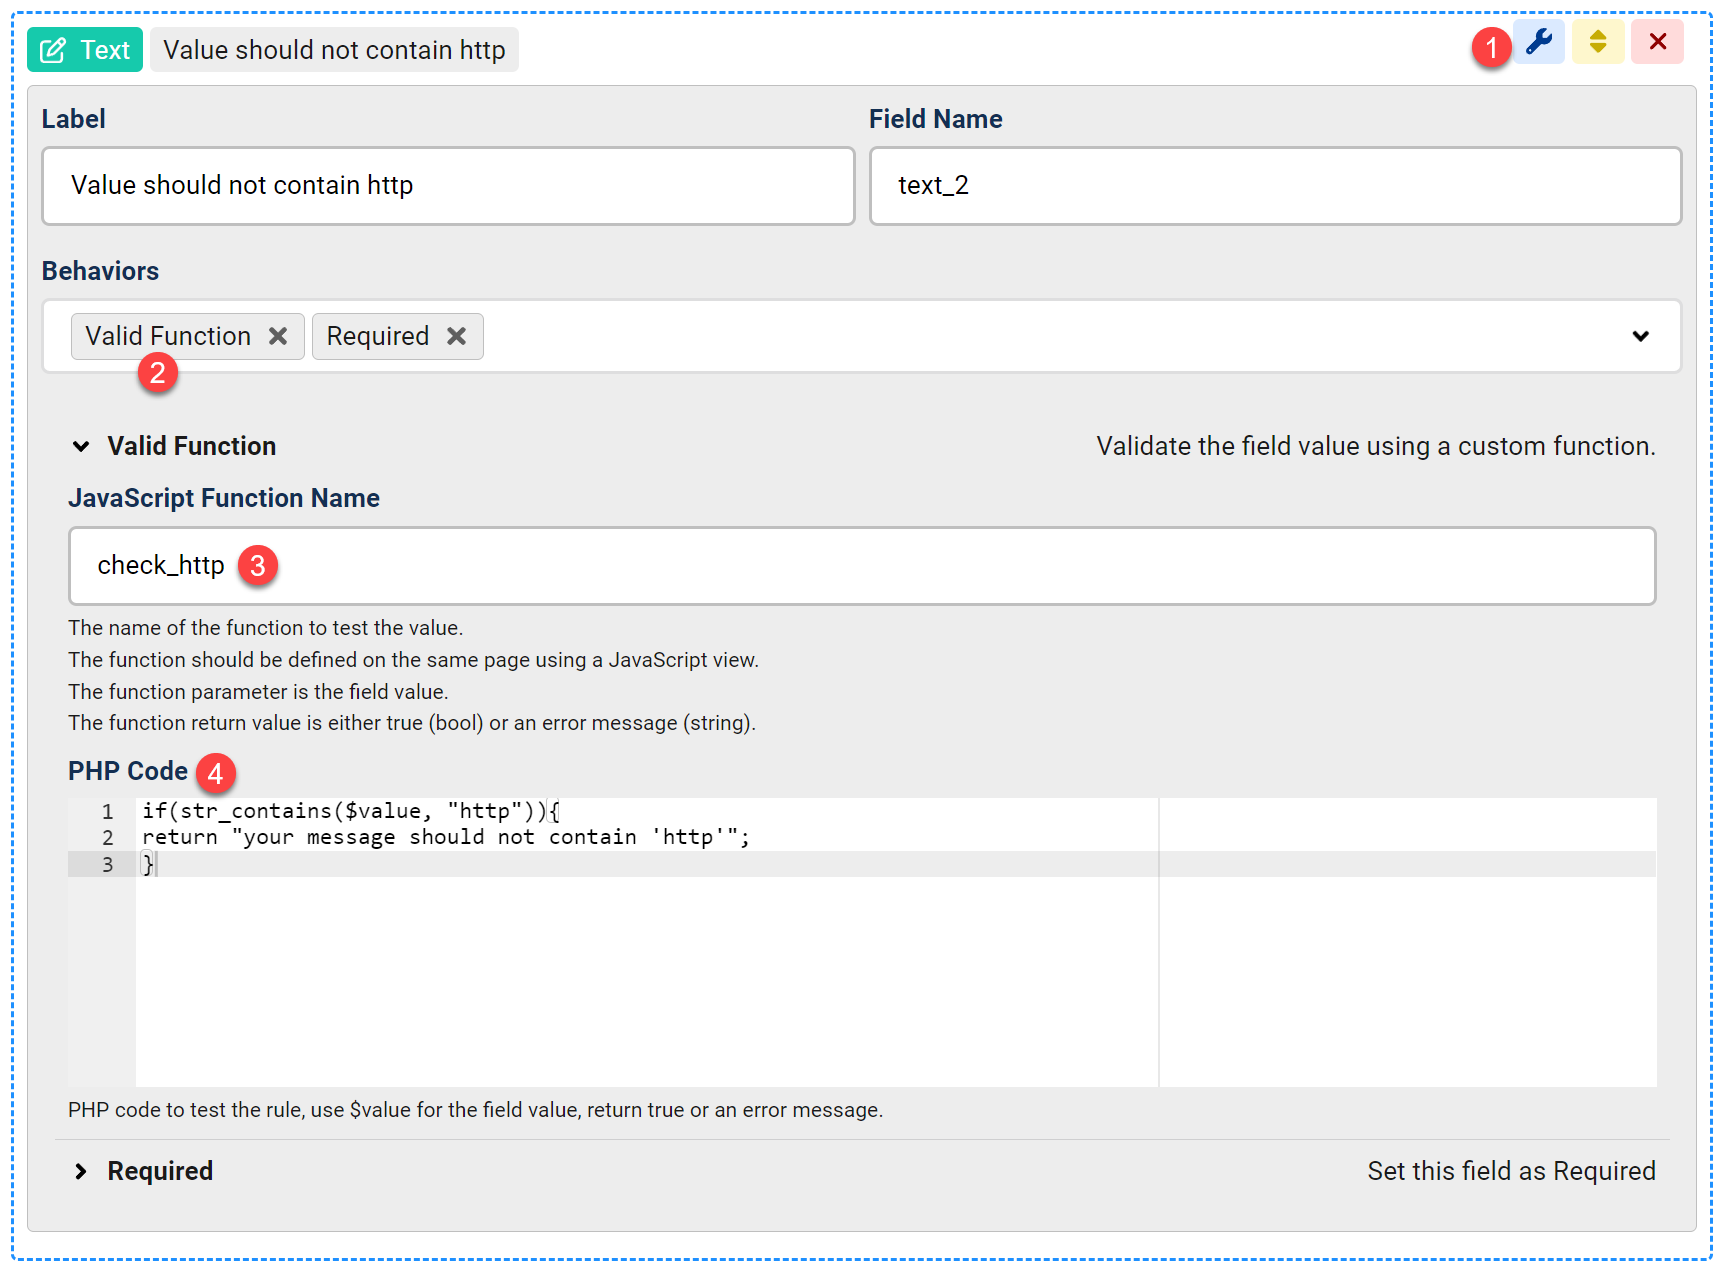Image resolution: width=1719 pixels, height=1266 pixels.
Task: Click the 'Label' heading above the input
Action: point(73,119)
